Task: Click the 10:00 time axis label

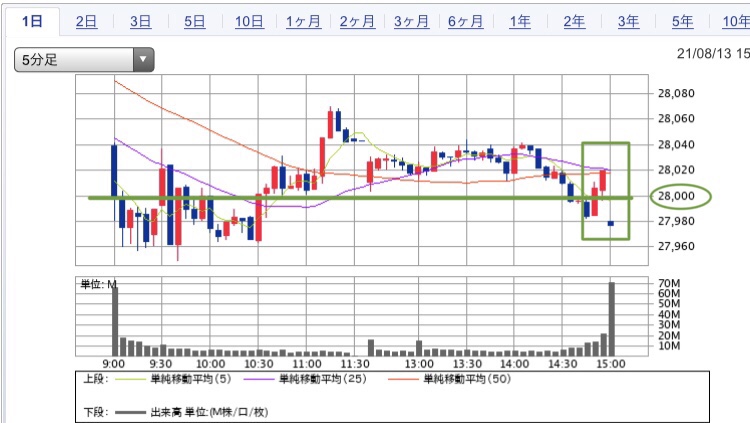Action: point(210,364)
